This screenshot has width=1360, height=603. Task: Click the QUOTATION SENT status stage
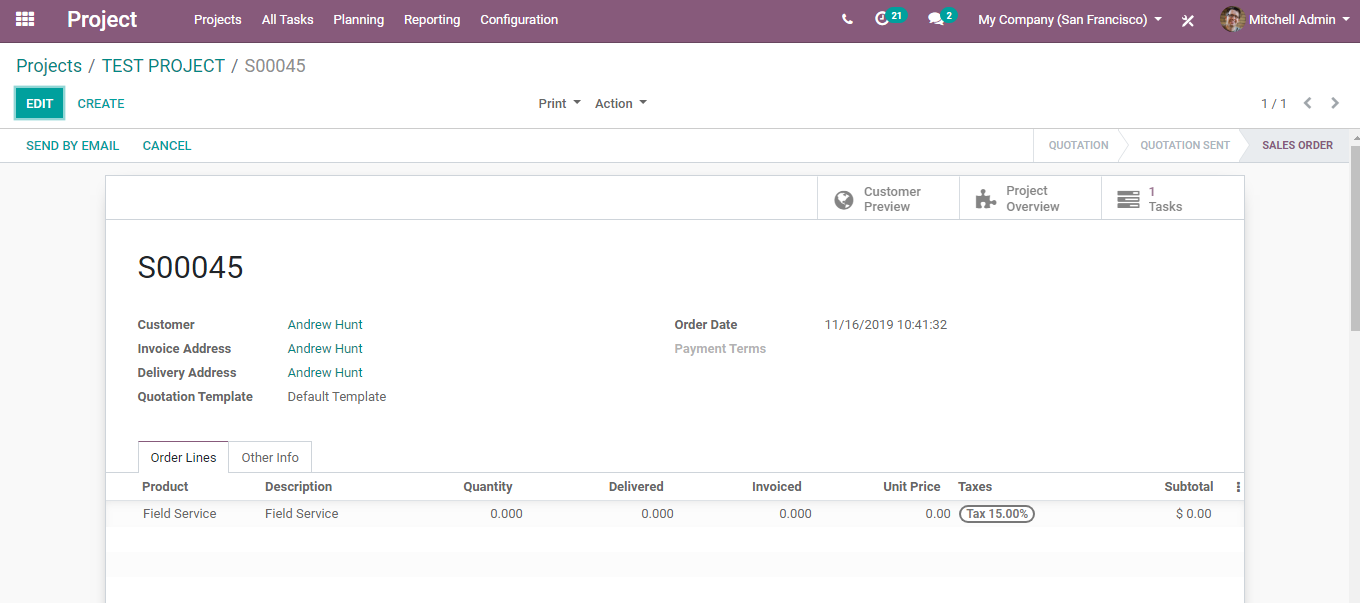(x=1185, y=145)
